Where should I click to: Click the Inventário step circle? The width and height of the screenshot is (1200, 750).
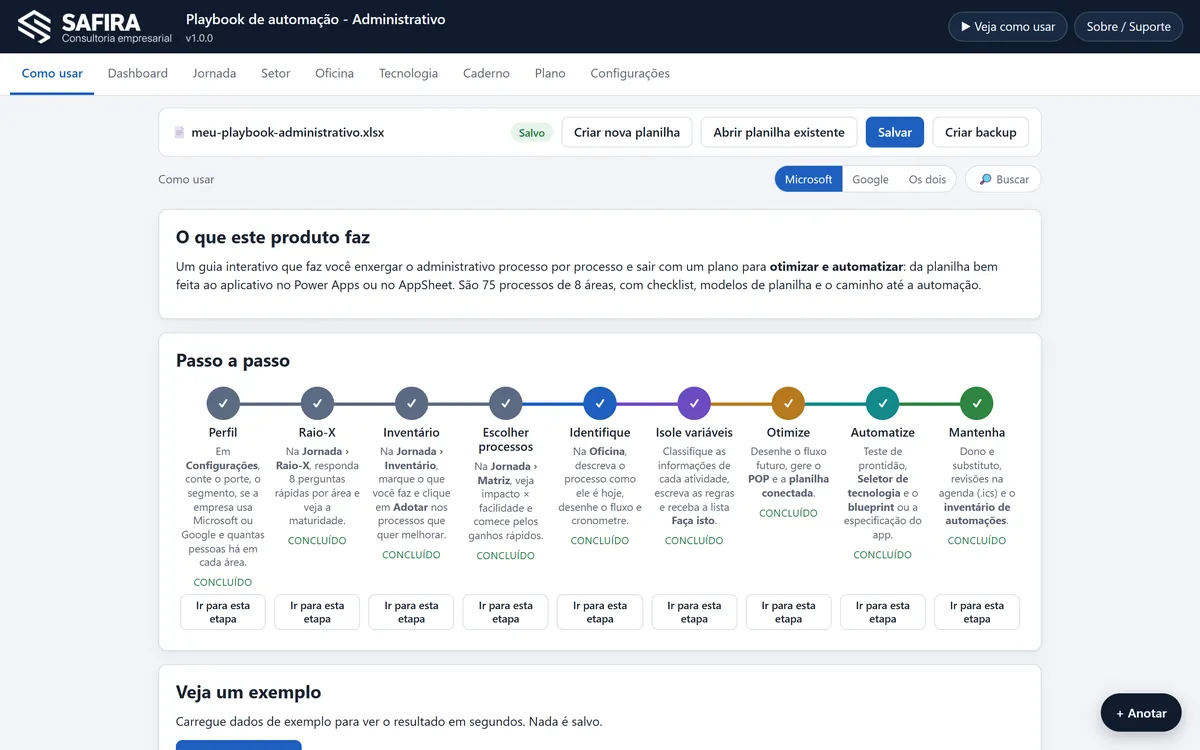coord(411,403)
